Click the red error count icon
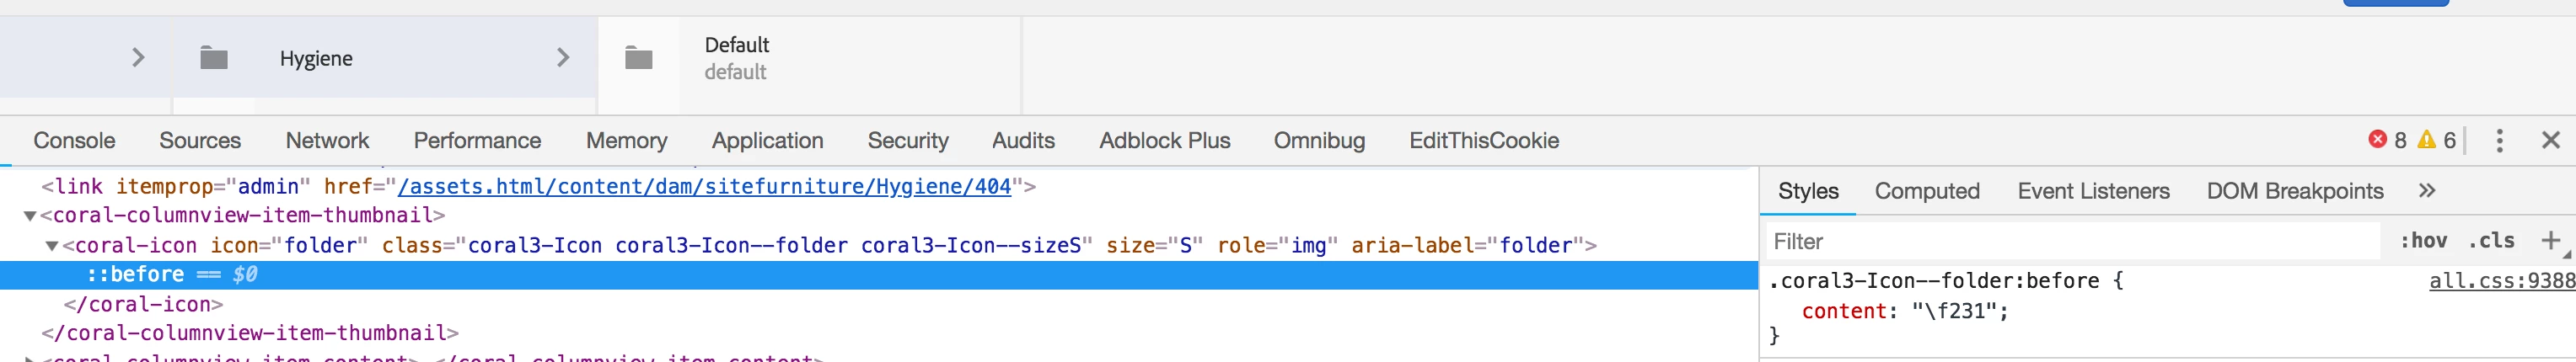 (2377, 140)
